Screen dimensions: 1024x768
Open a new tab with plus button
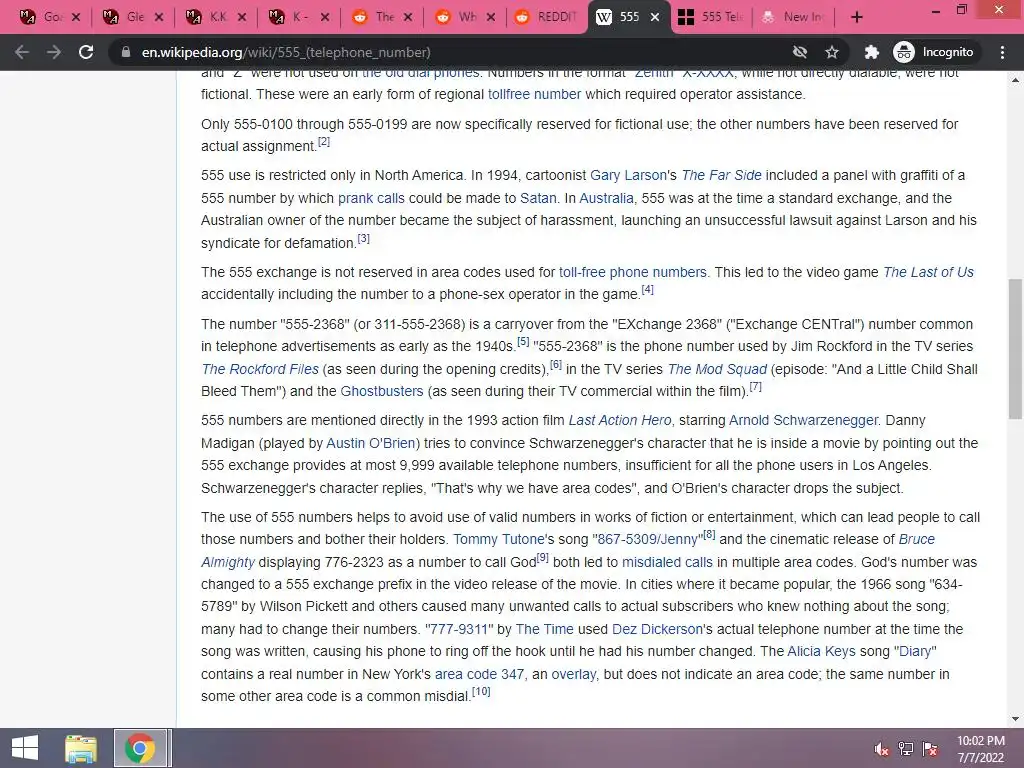pyautogui.click(x=857, y=17)
